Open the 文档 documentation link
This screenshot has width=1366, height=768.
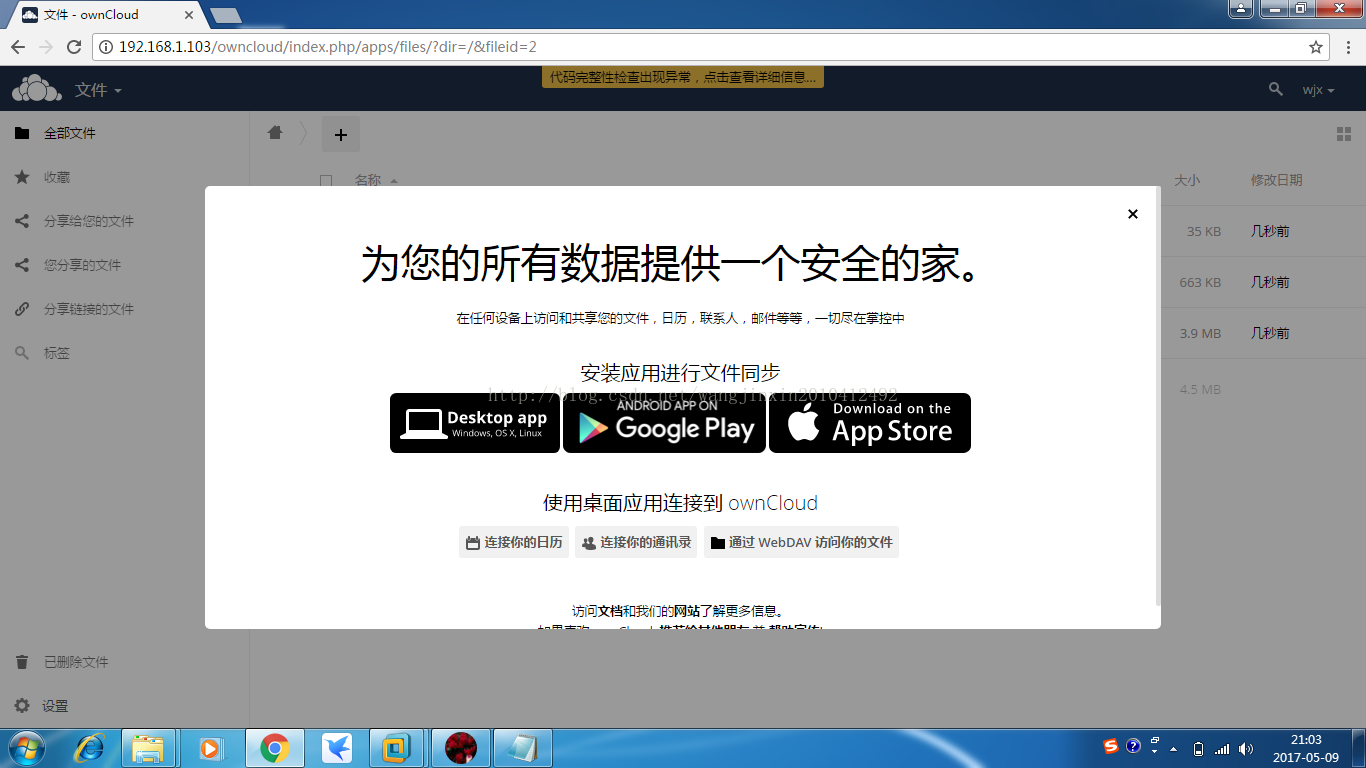pyautogui.click(x=610, y=611)
